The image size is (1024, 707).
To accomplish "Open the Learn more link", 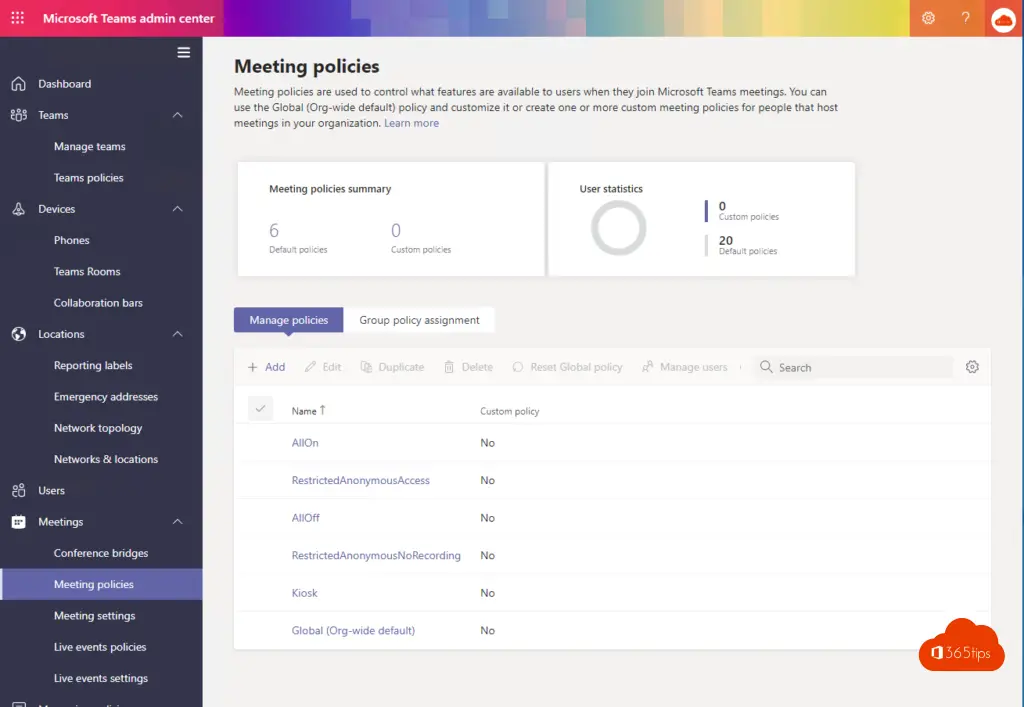I will 411,123.
